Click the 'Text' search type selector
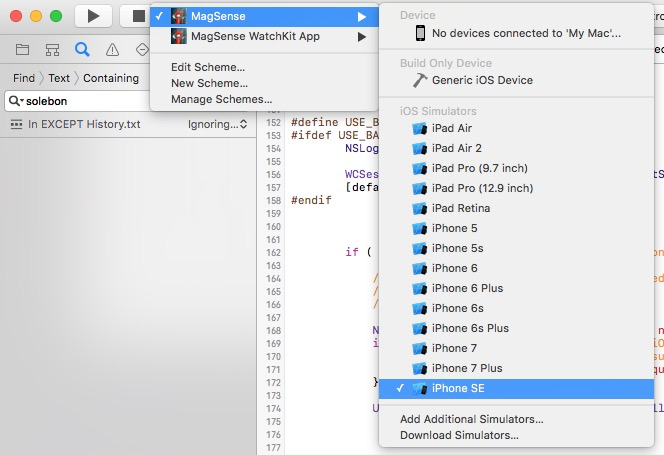Viewport: 664px width, 455px height. click(59, 78)
